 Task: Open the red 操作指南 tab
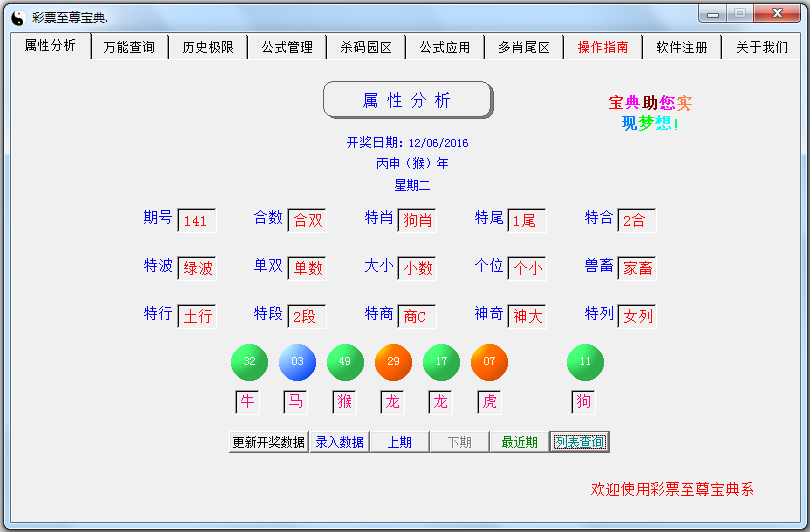tap(603, 48)
